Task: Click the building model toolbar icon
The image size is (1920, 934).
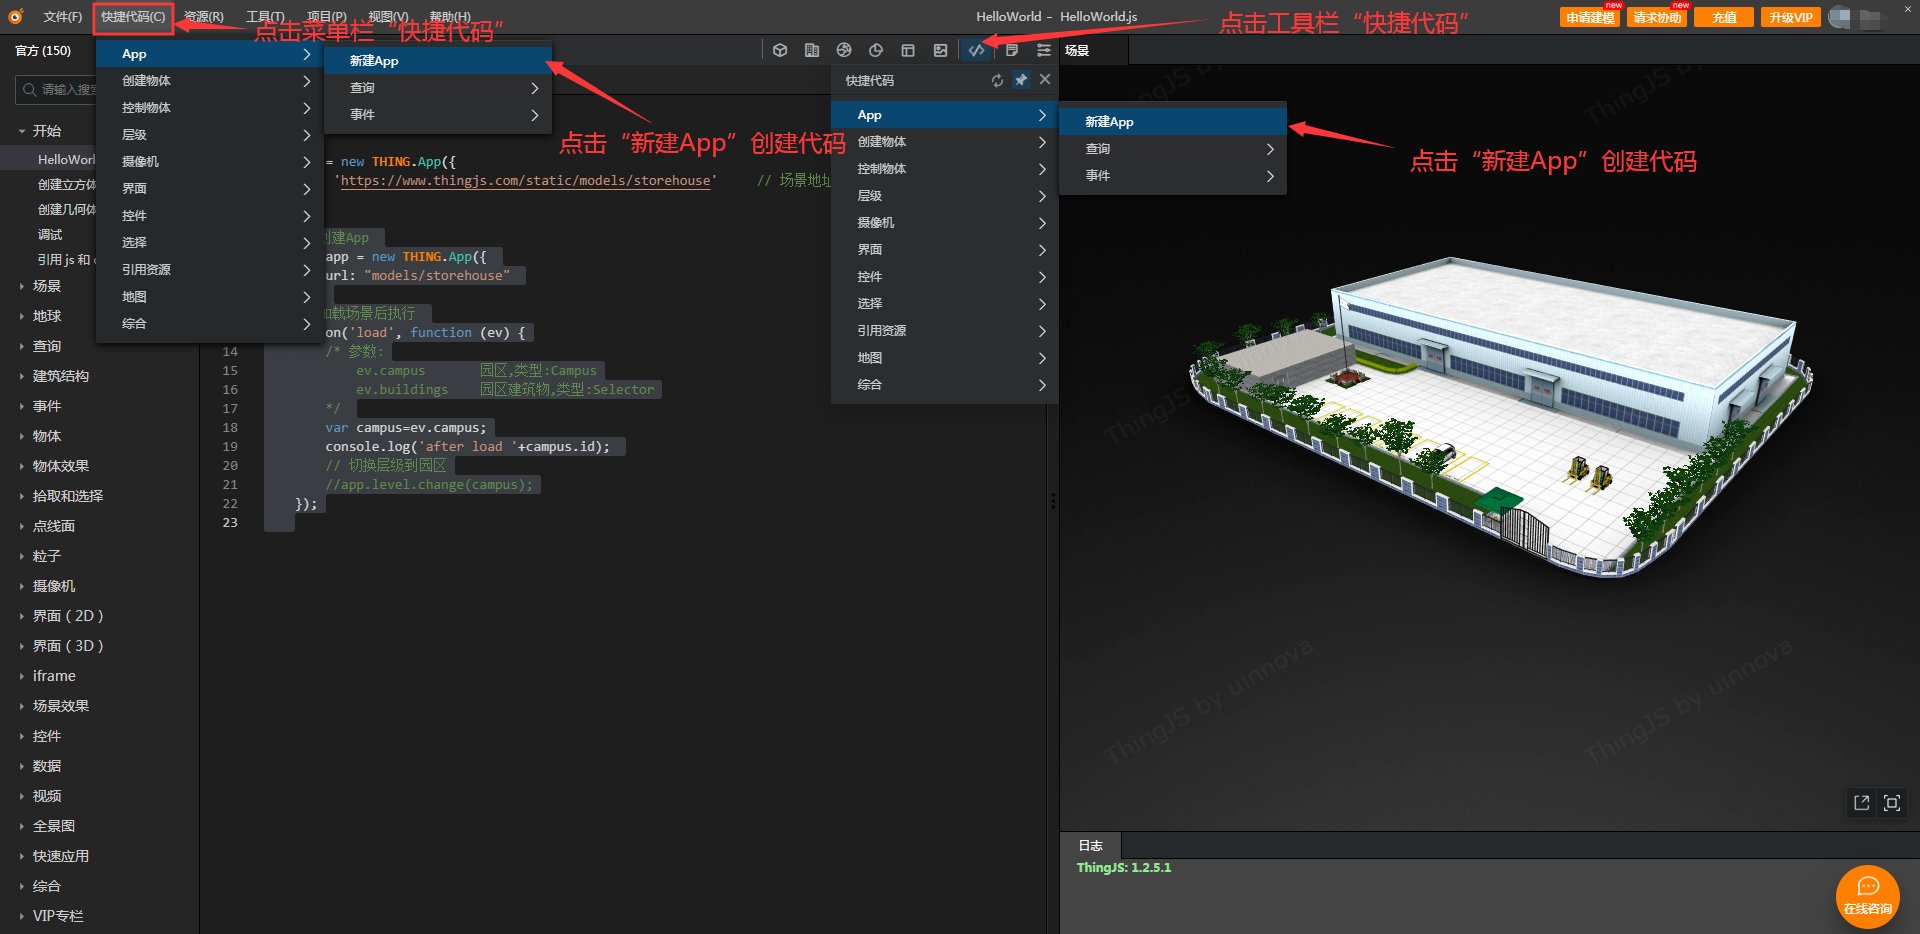Action: 812,50
